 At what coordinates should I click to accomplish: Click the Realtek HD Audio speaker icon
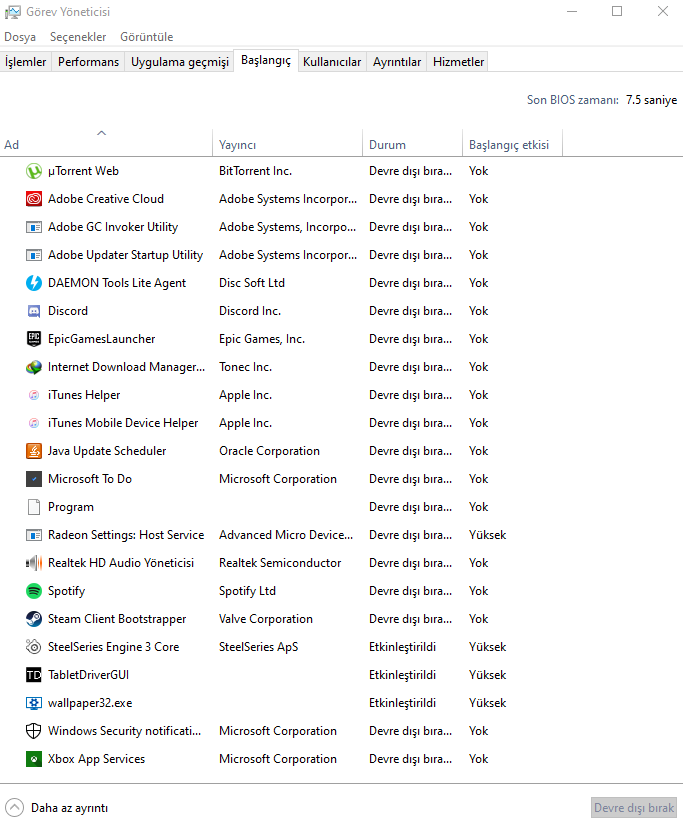pos(34,563)
